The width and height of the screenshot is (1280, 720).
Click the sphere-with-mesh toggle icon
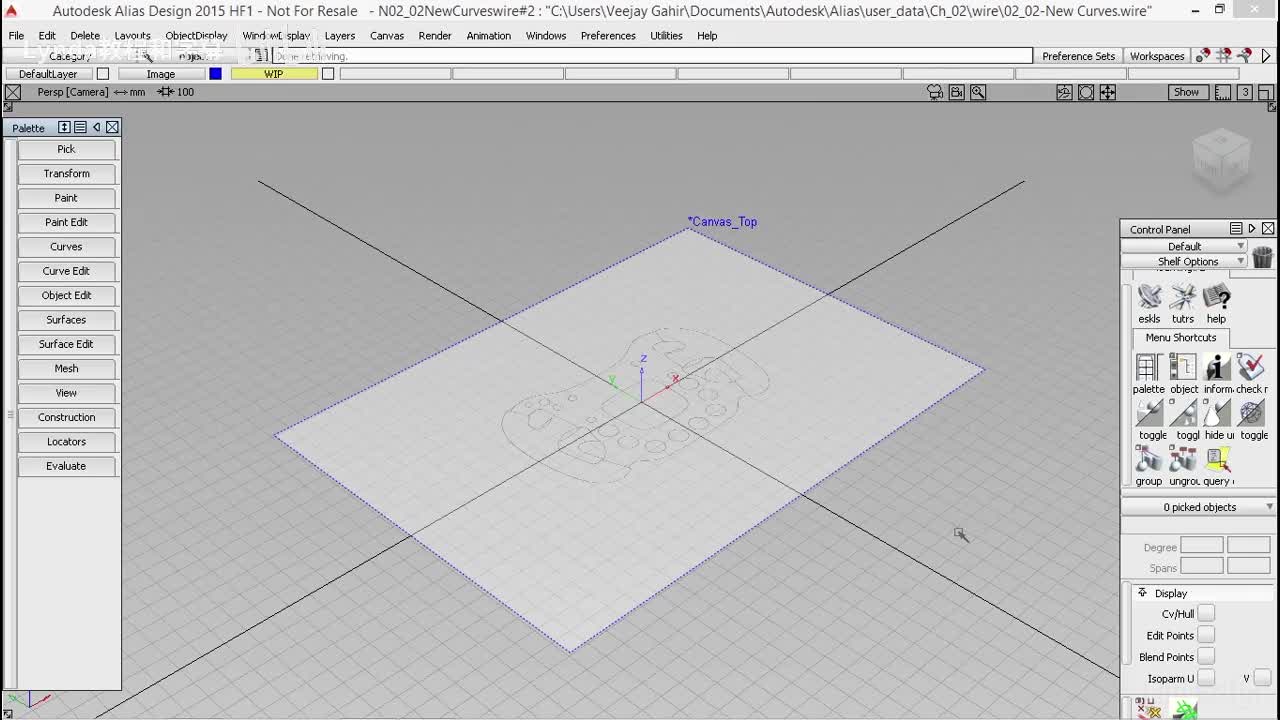1251,413
